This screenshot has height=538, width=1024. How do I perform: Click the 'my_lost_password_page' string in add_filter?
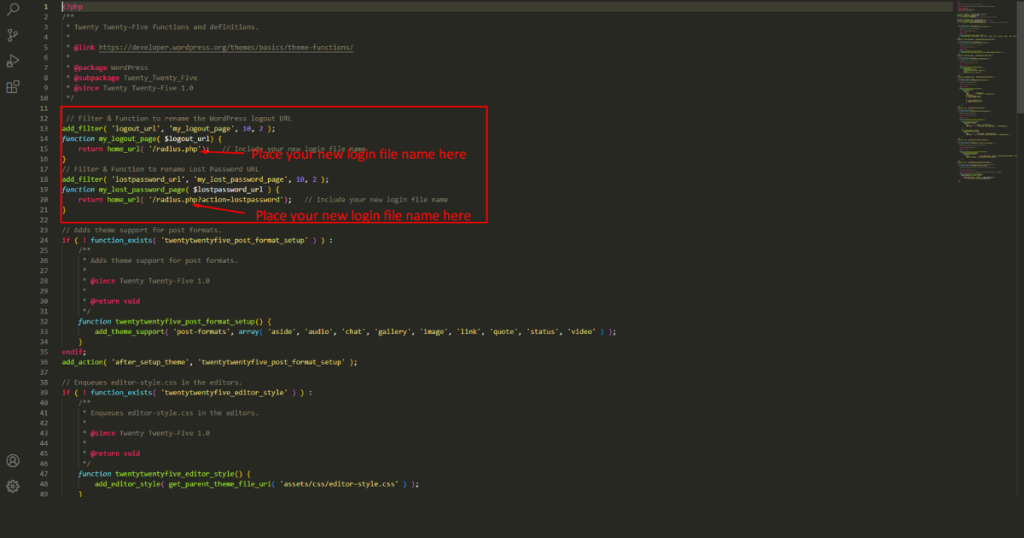tap(240, 180)
